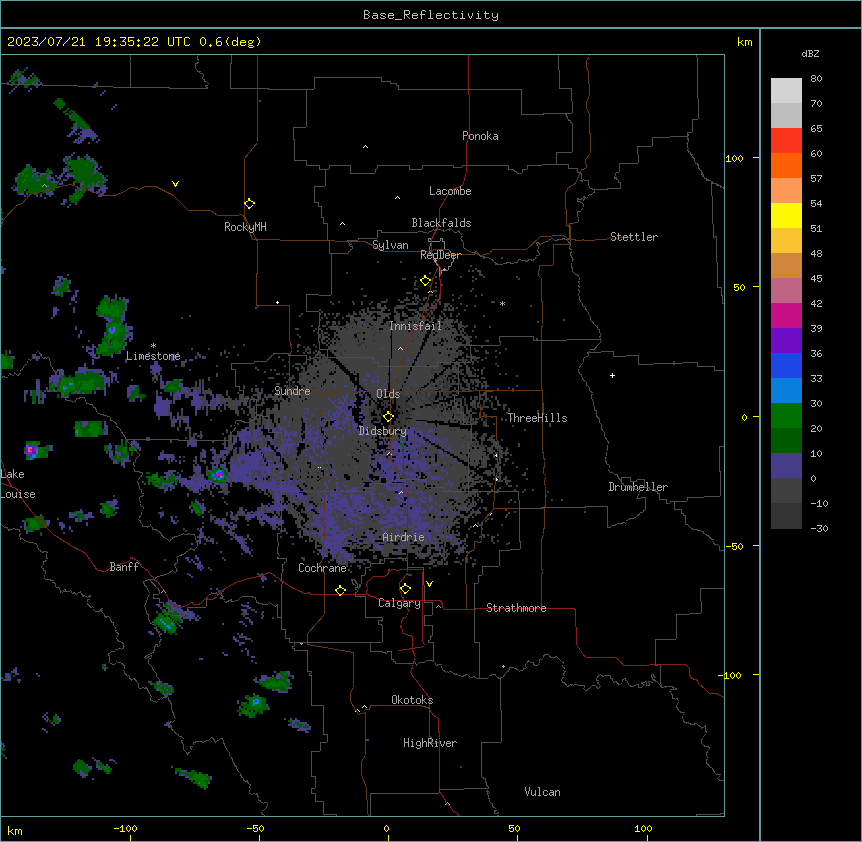Viewport: 862px width, 842px height.
Task: Click the -50 tick on the bottom axis
Action: (255, 828)
